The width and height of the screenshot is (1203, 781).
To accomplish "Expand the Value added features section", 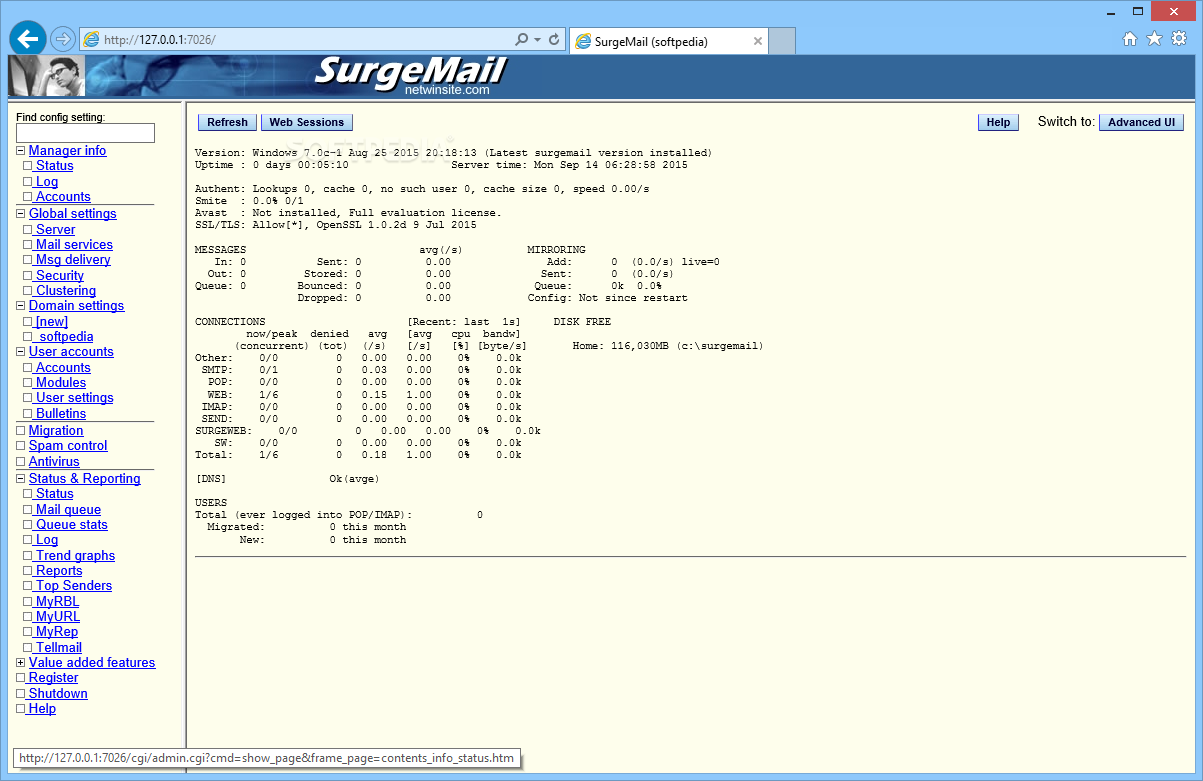I will (x=21, y=663).
